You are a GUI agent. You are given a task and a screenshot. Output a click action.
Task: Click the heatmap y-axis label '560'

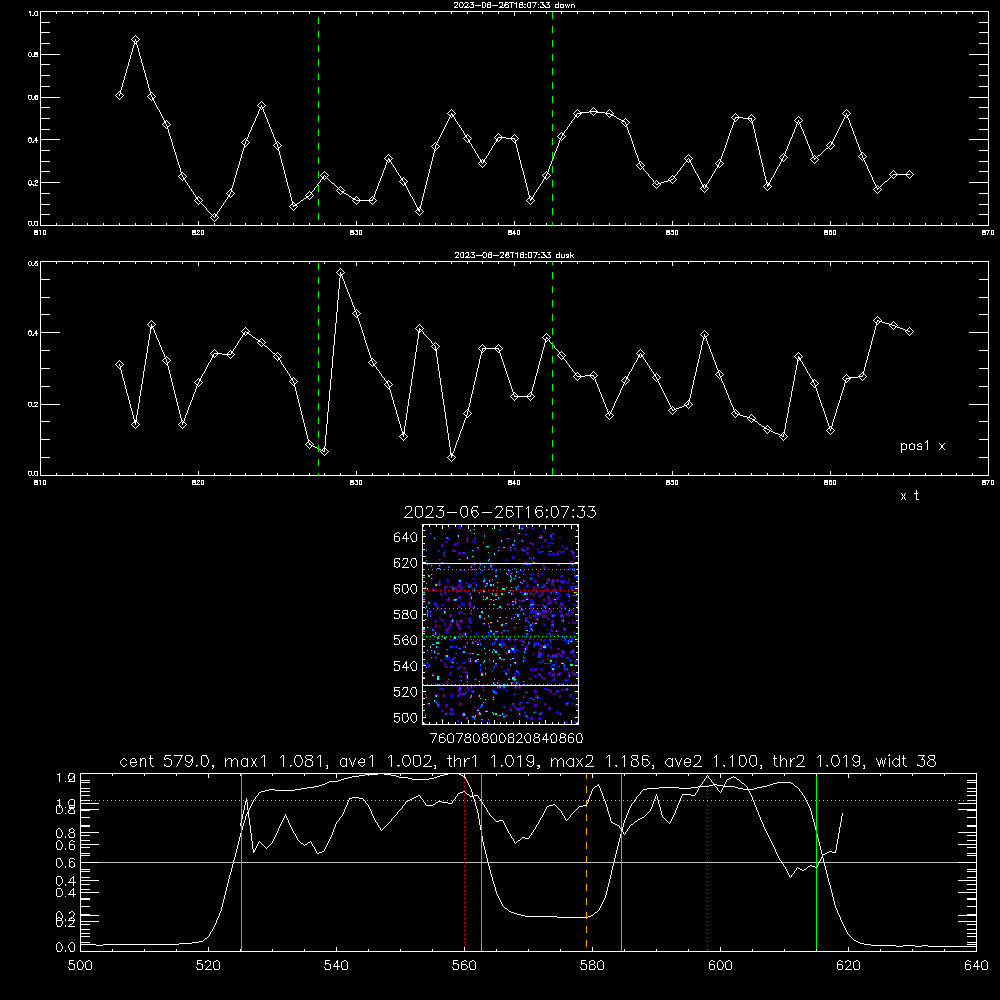click(x=405, y=640)
